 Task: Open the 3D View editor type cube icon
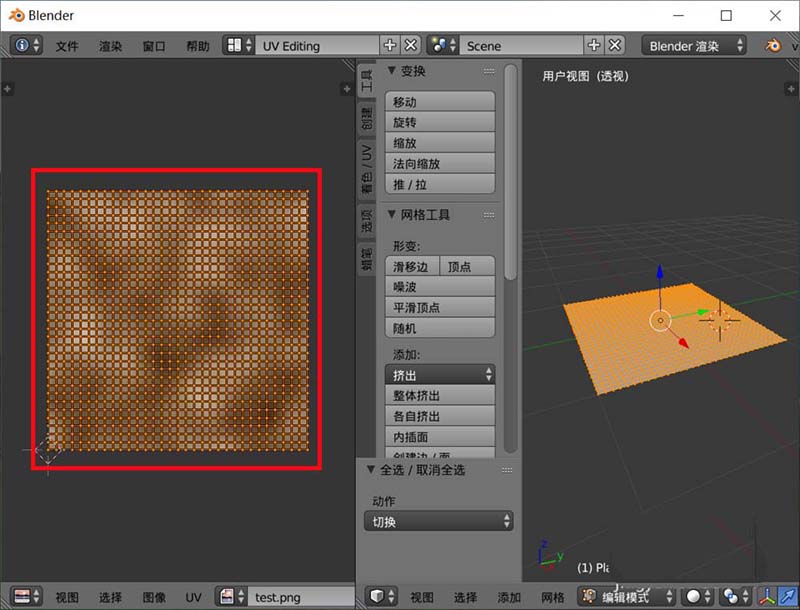tap(381, 596)
